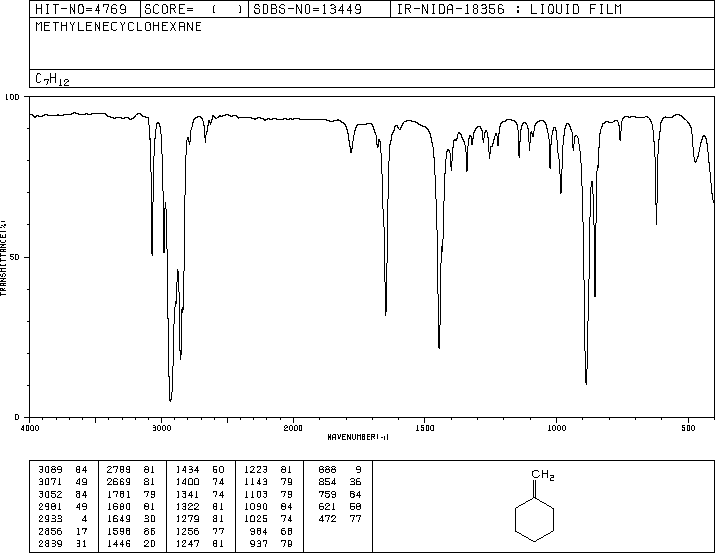Select the 3071 peak table entry

(63, 482)
